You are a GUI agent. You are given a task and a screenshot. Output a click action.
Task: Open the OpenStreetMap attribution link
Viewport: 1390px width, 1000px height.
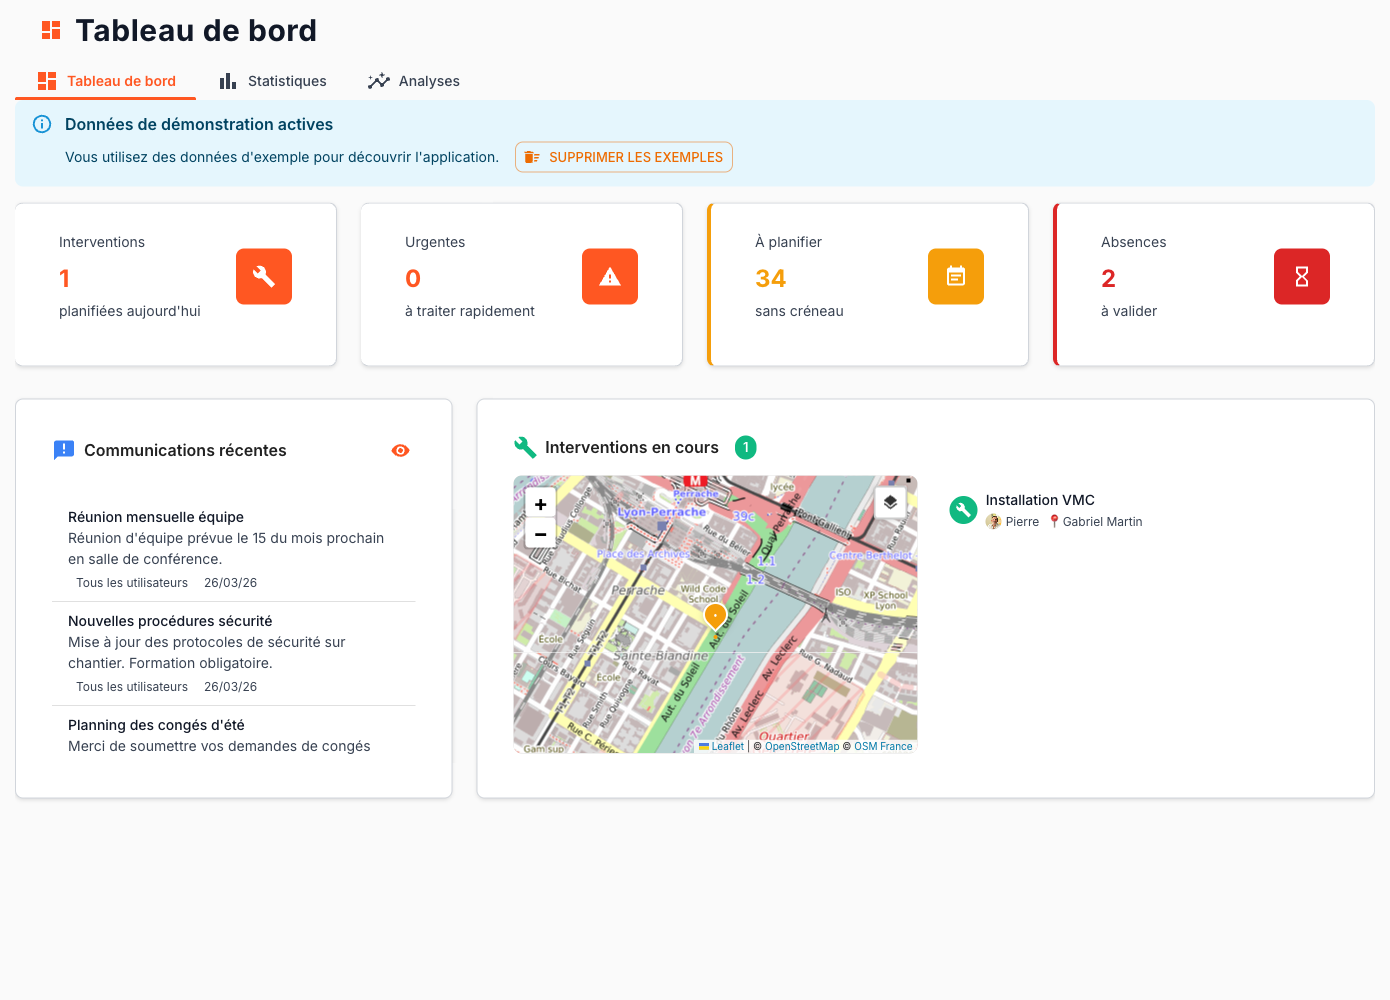(x=801, y=746)
